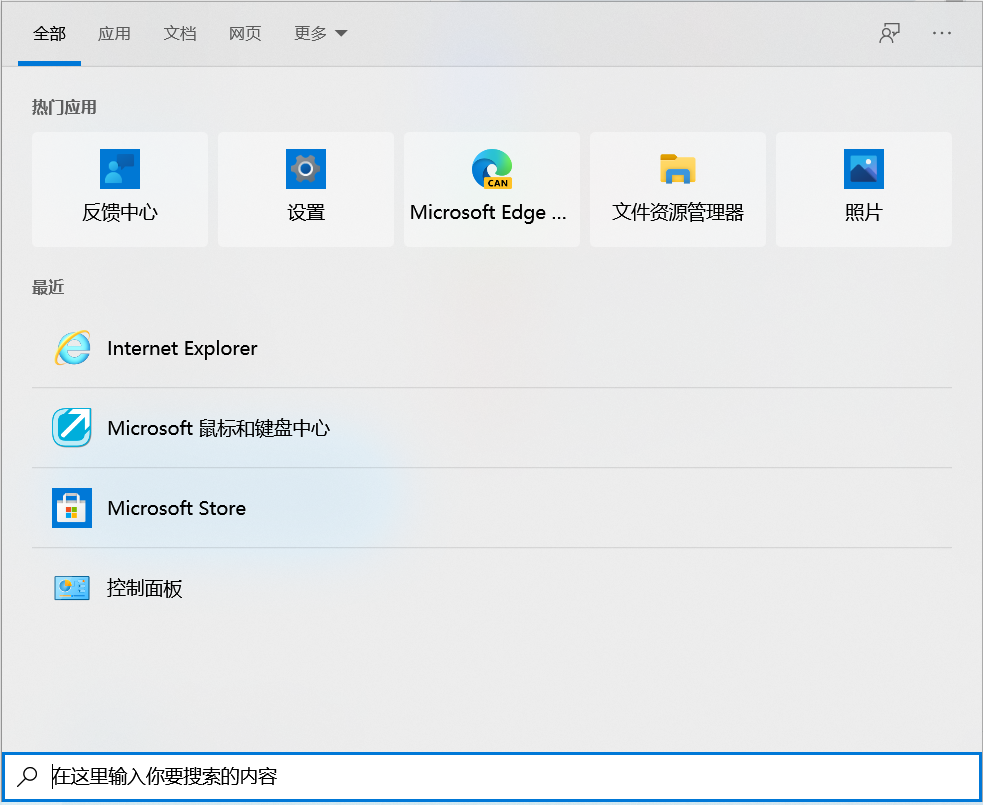The height and width of the screenshot is (805, 983).
Task: Open the 反馈中心 app tile
Action: 120,189
